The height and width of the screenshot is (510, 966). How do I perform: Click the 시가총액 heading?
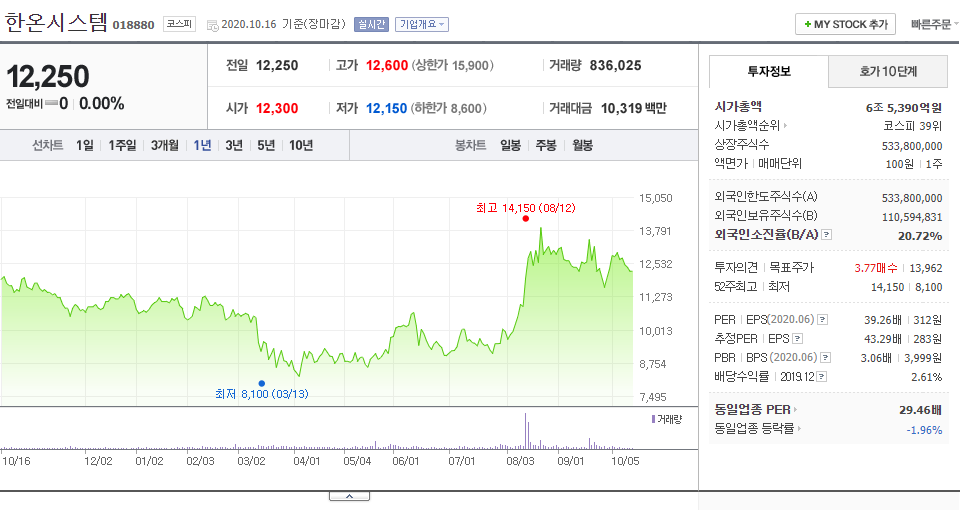pyautogui.click(x=738, y=107)
